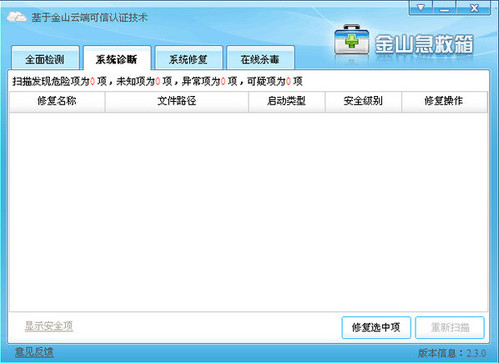Open the 系统修复 tab
The image size is (499, 363).
(x=188, y=59)
